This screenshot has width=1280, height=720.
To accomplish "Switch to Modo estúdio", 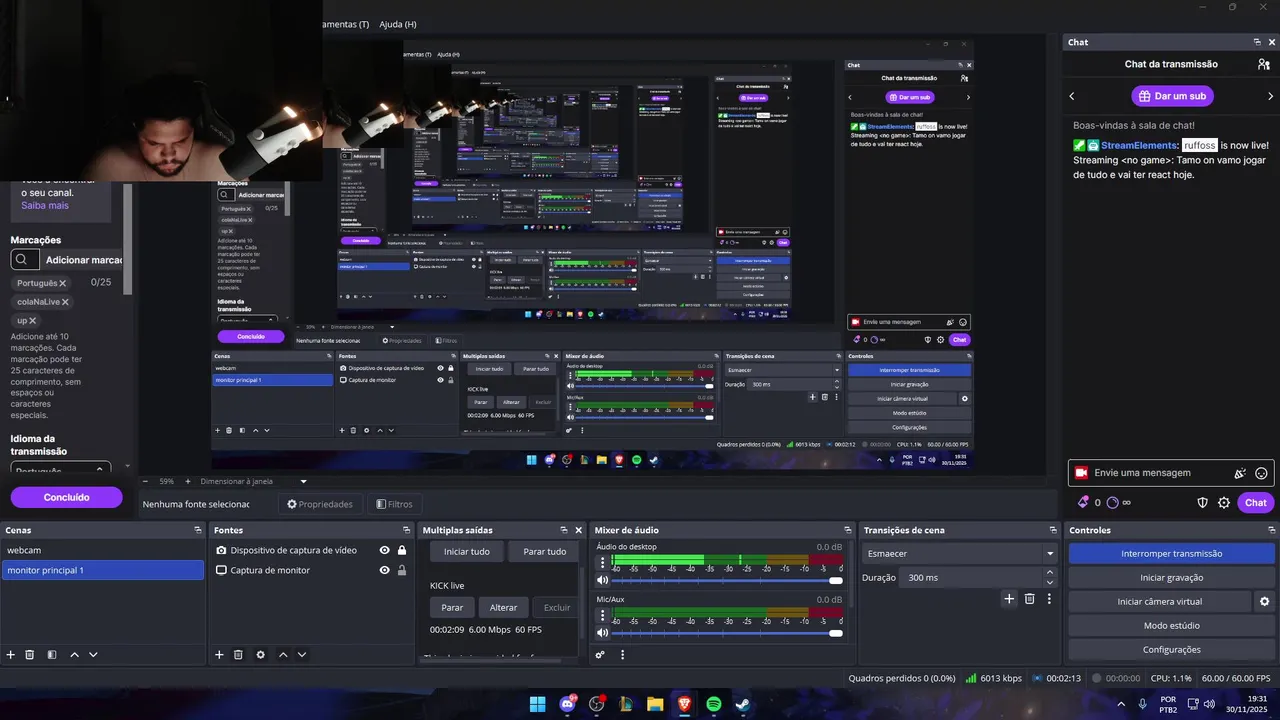I will tap(1171, 626).
